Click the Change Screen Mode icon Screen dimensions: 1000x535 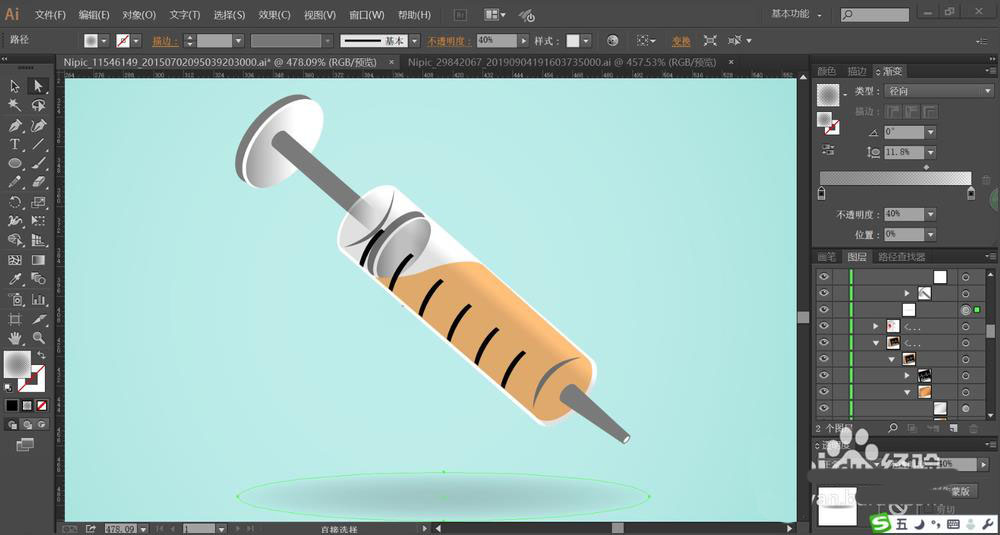[x=25, y=444]
